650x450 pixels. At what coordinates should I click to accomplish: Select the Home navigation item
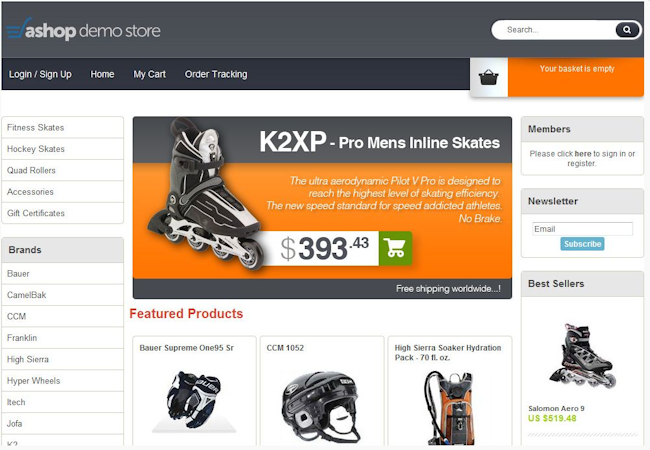click(x=102, y=74)
